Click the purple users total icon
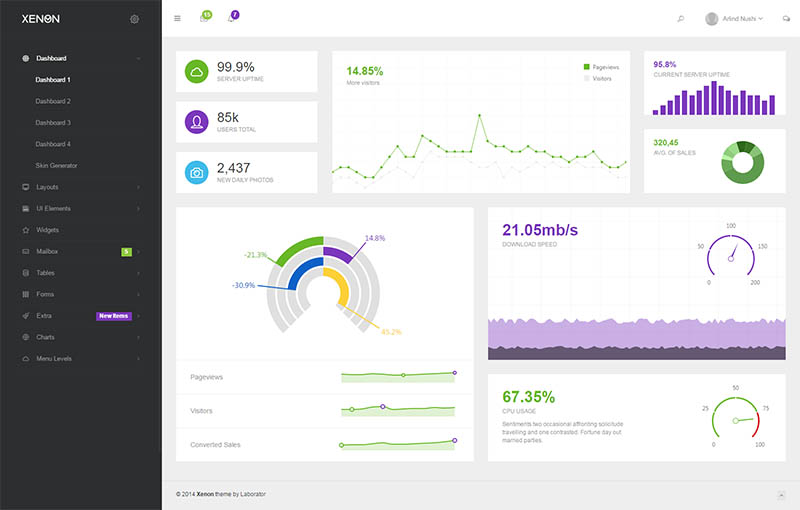 click(x=197, y=121)
